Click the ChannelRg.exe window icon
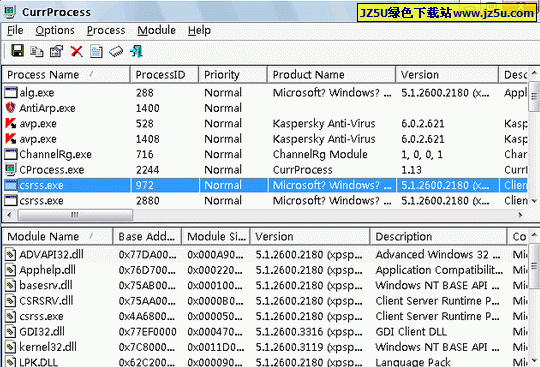 (x=11, y=154)
